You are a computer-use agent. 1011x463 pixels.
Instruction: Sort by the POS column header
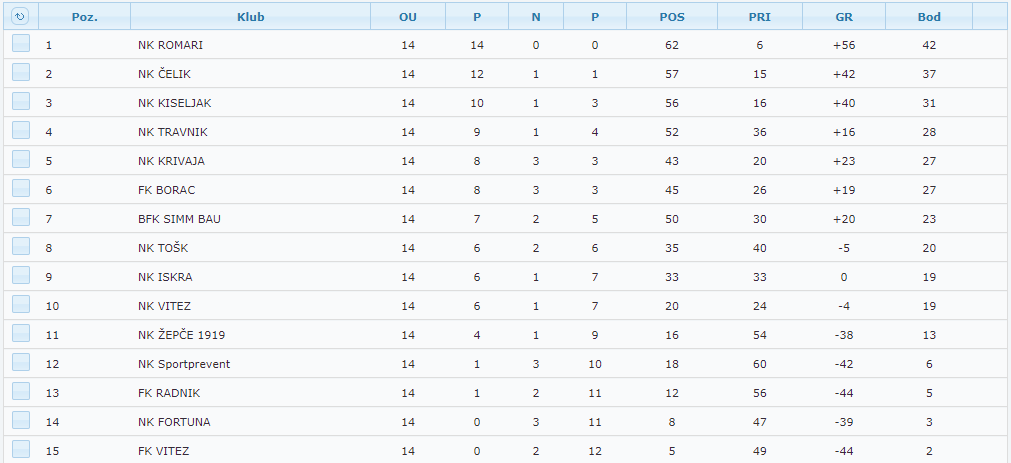coord(672,17)
